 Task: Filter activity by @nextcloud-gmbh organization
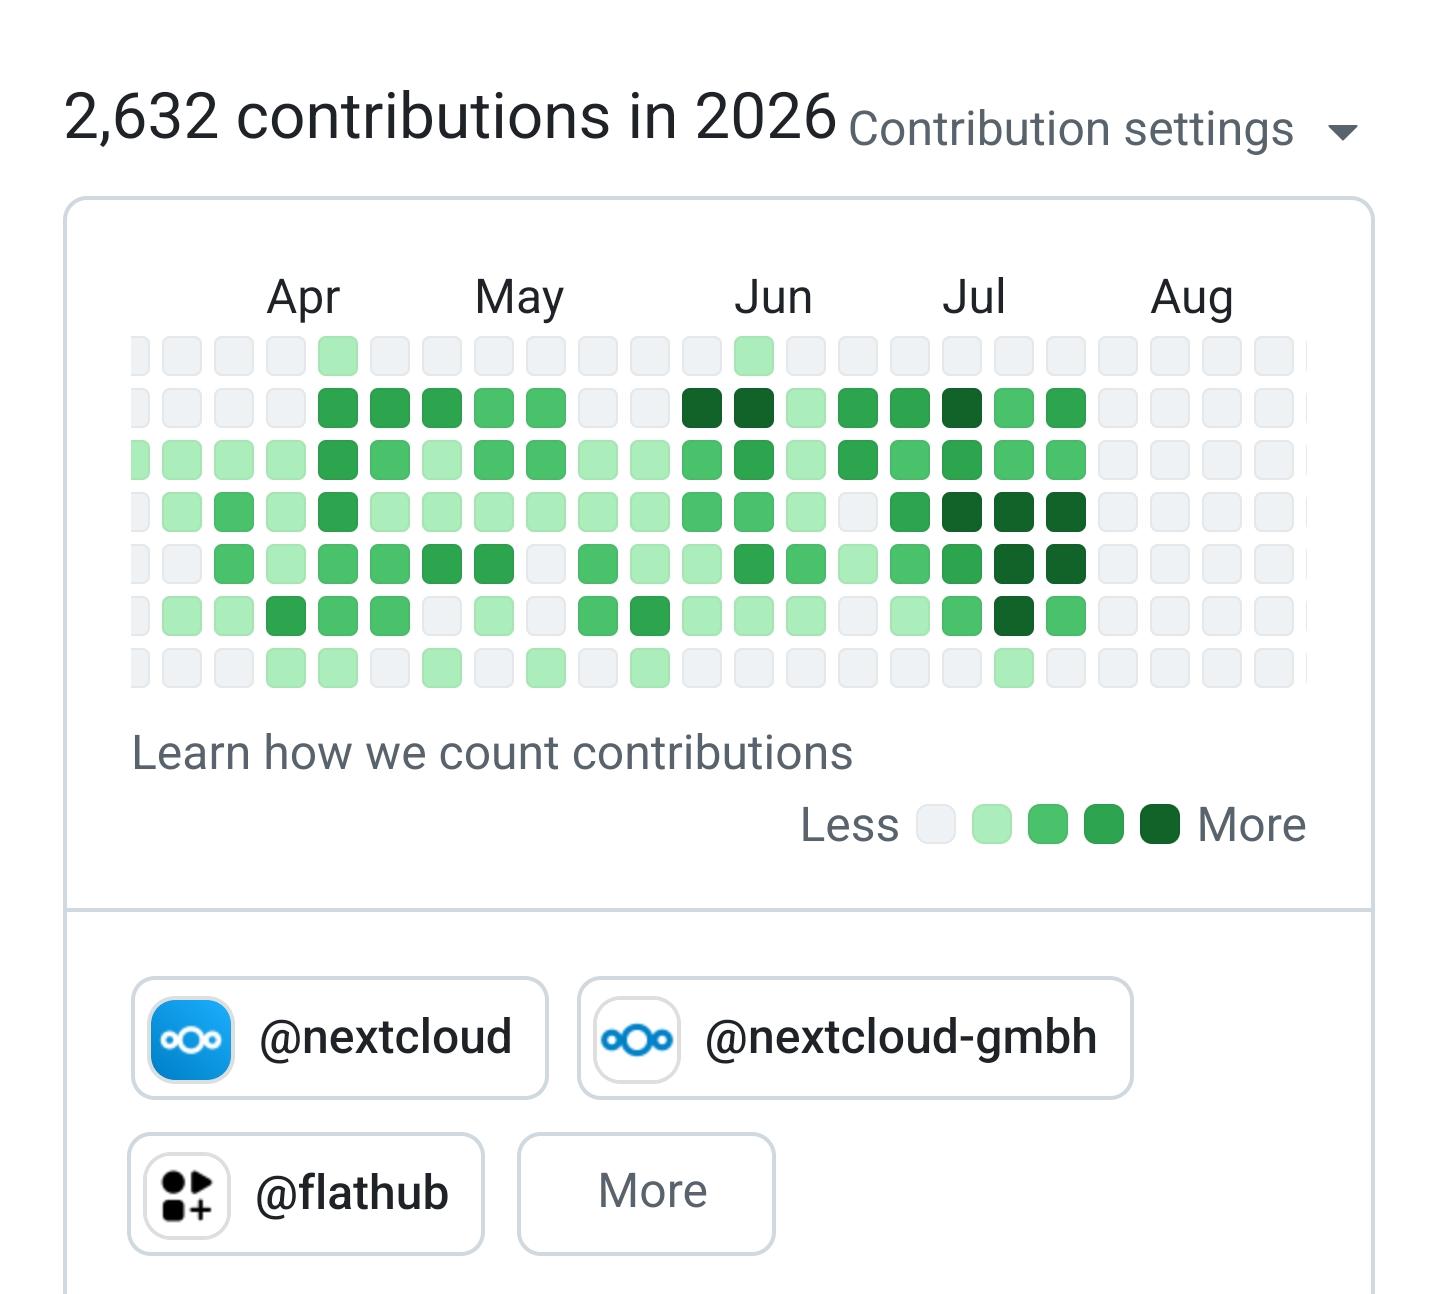point(855,1038)
